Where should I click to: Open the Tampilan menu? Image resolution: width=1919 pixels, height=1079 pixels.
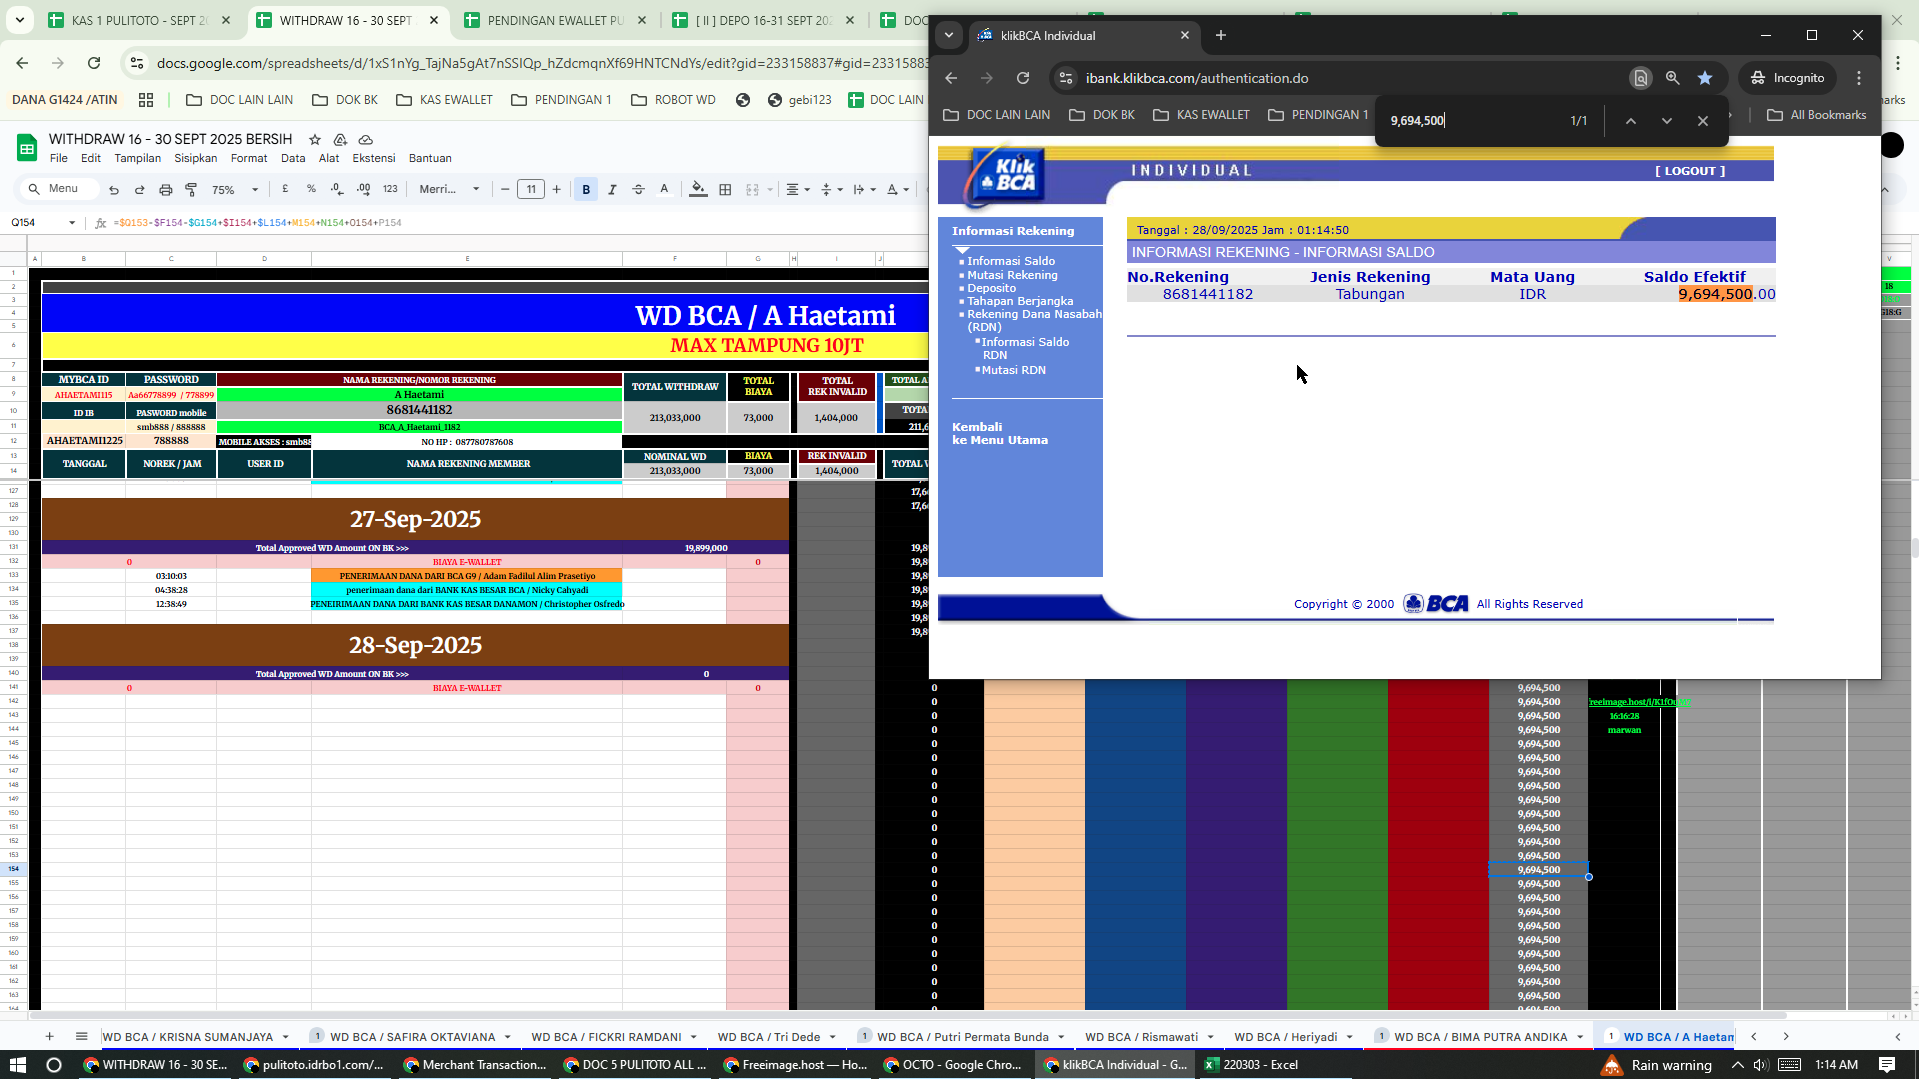[x=137, y=158]
